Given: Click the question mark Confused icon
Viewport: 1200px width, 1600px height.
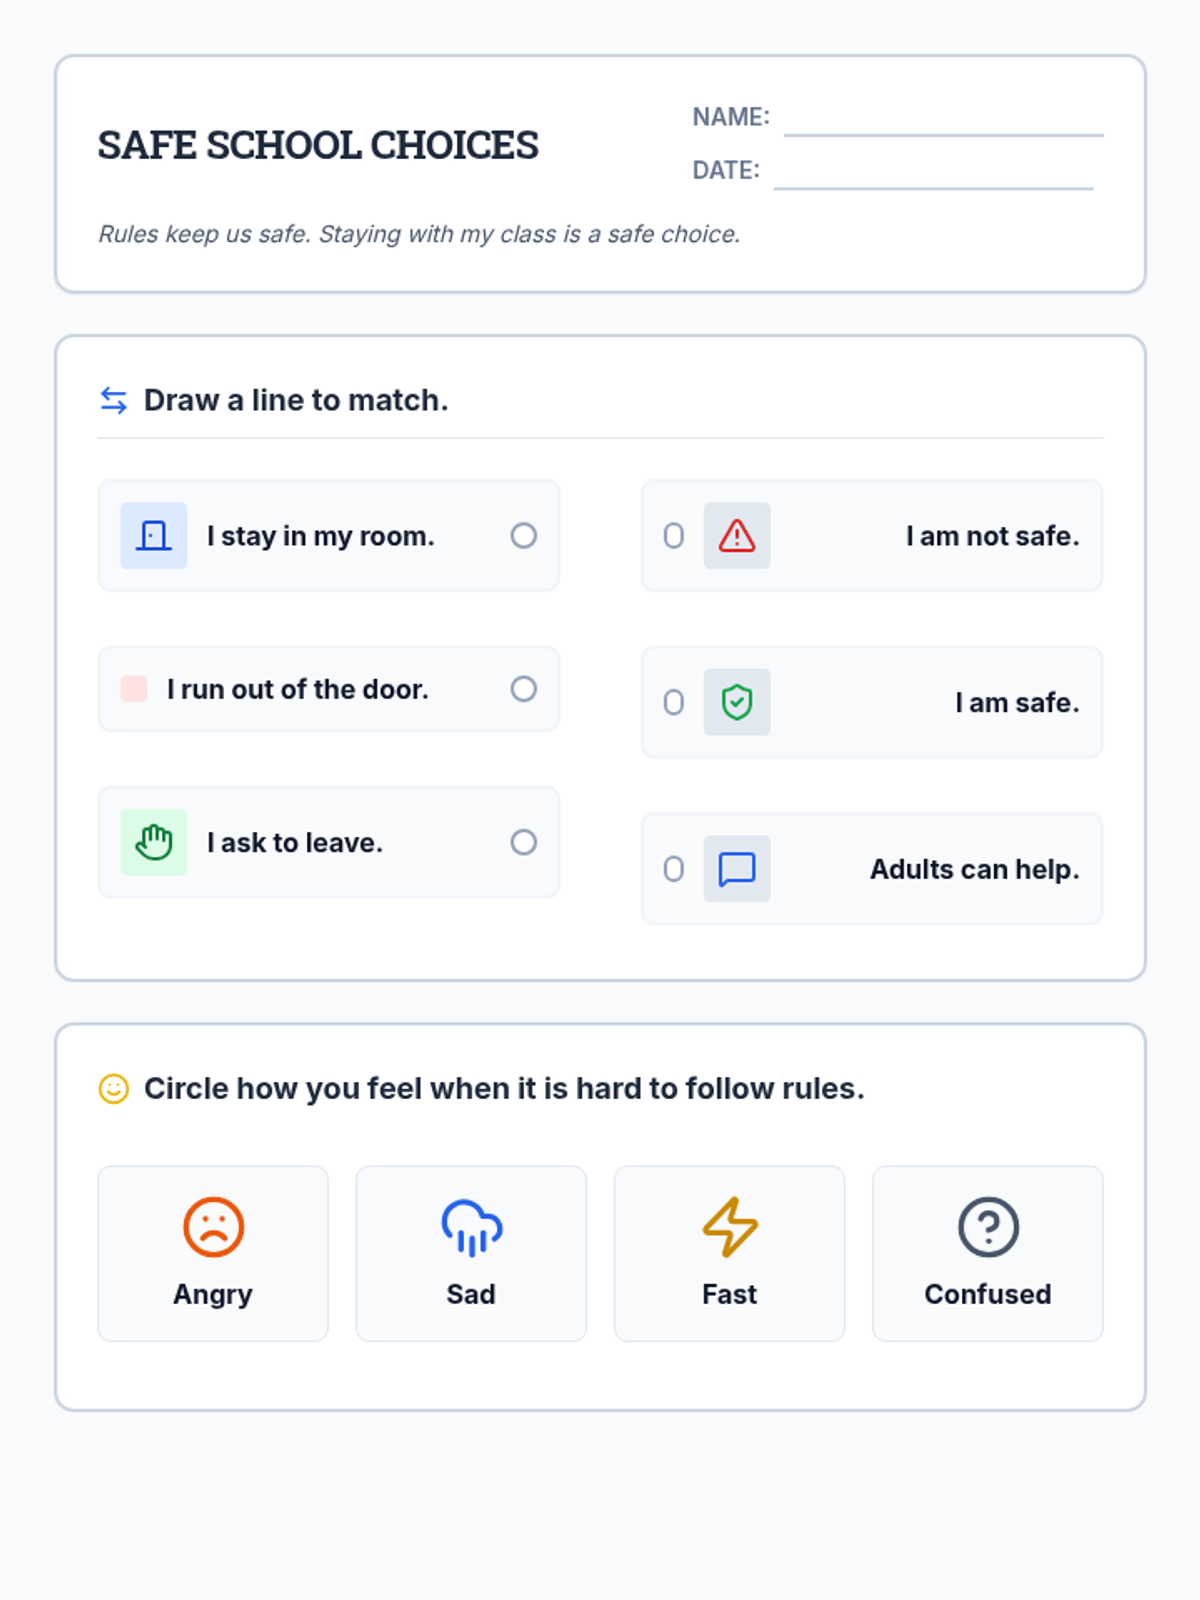Looking at the screenshot, I should tap(988, 1227).
